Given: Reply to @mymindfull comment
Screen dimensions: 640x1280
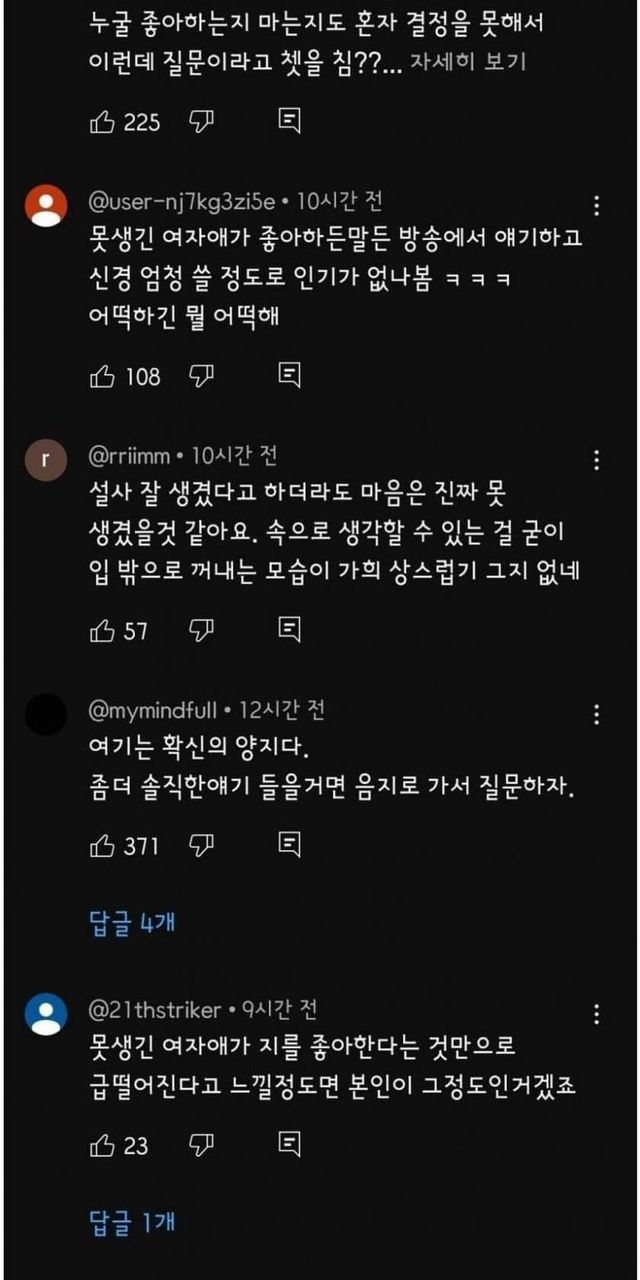Looking at the screenshot, I should 289,846.
